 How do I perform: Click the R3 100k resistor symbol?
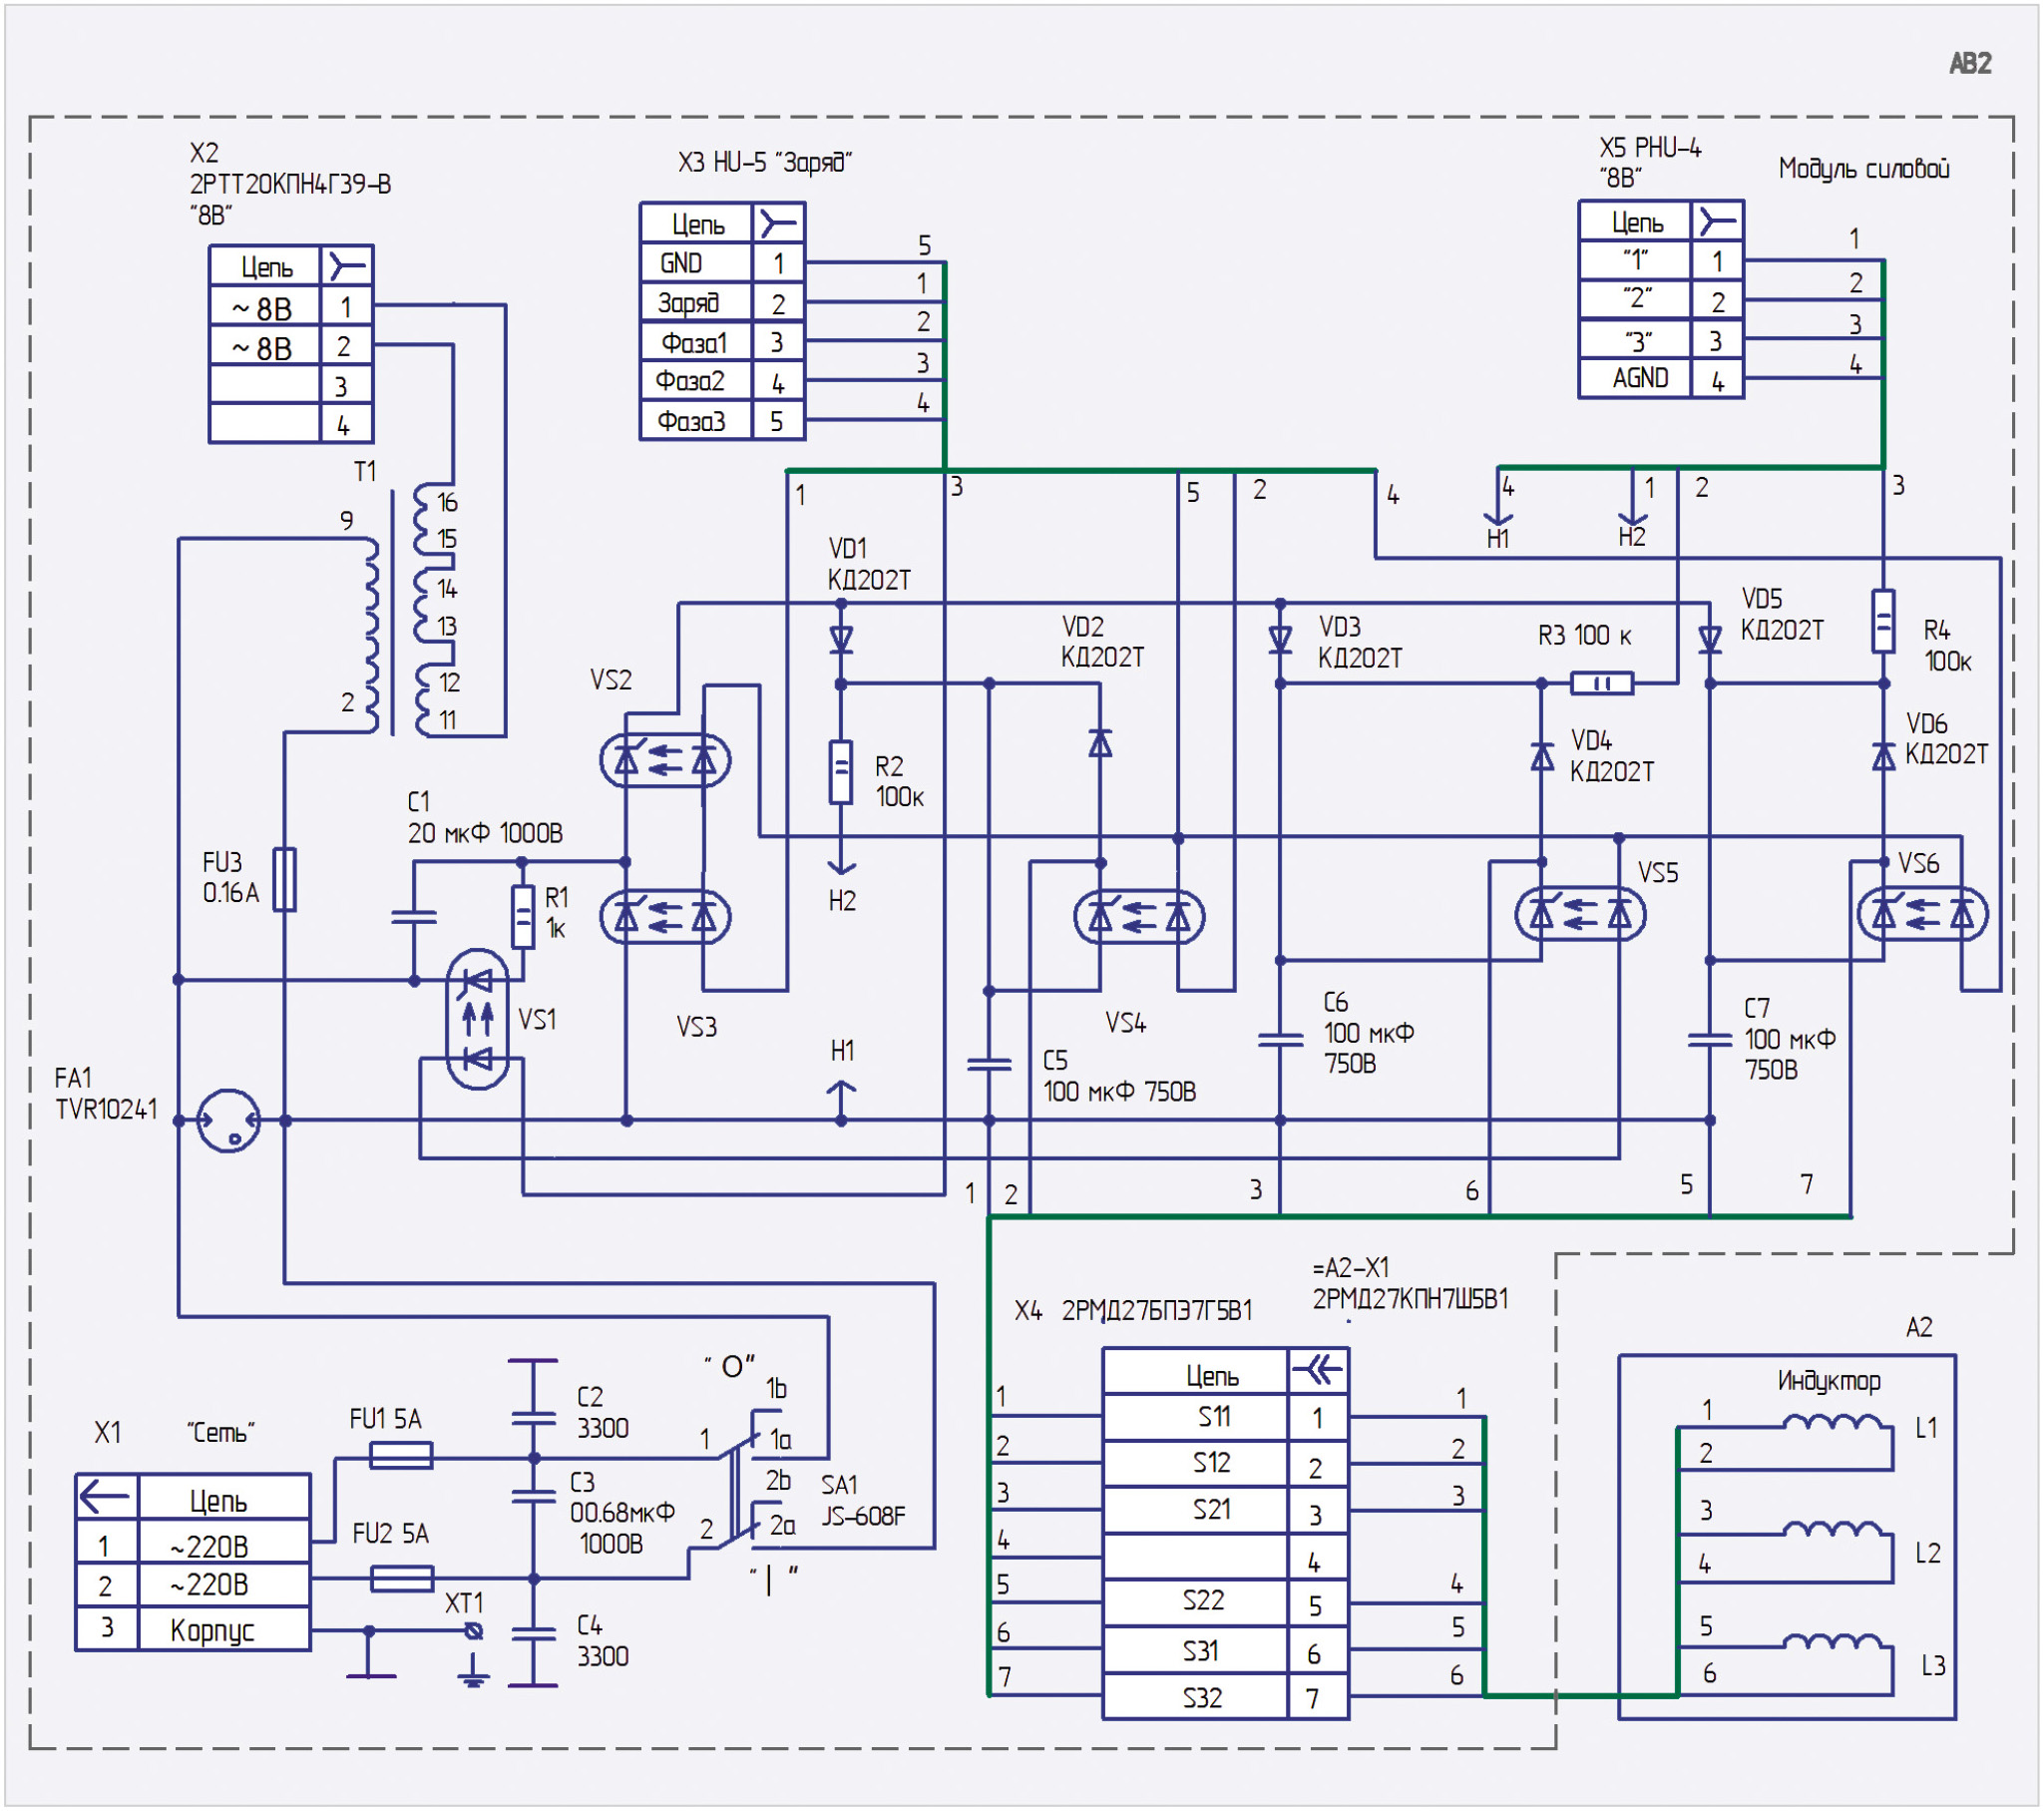point(1602,684)
